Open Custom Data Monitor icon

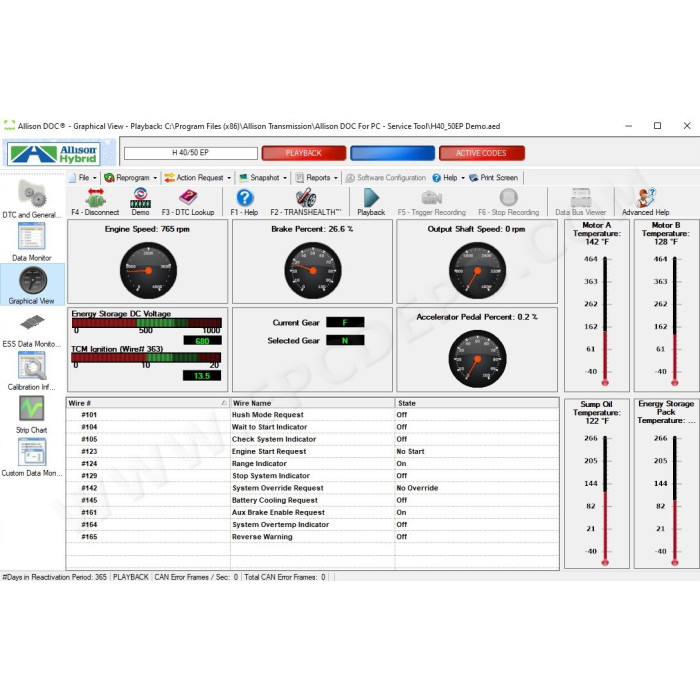tap(32, 452)
